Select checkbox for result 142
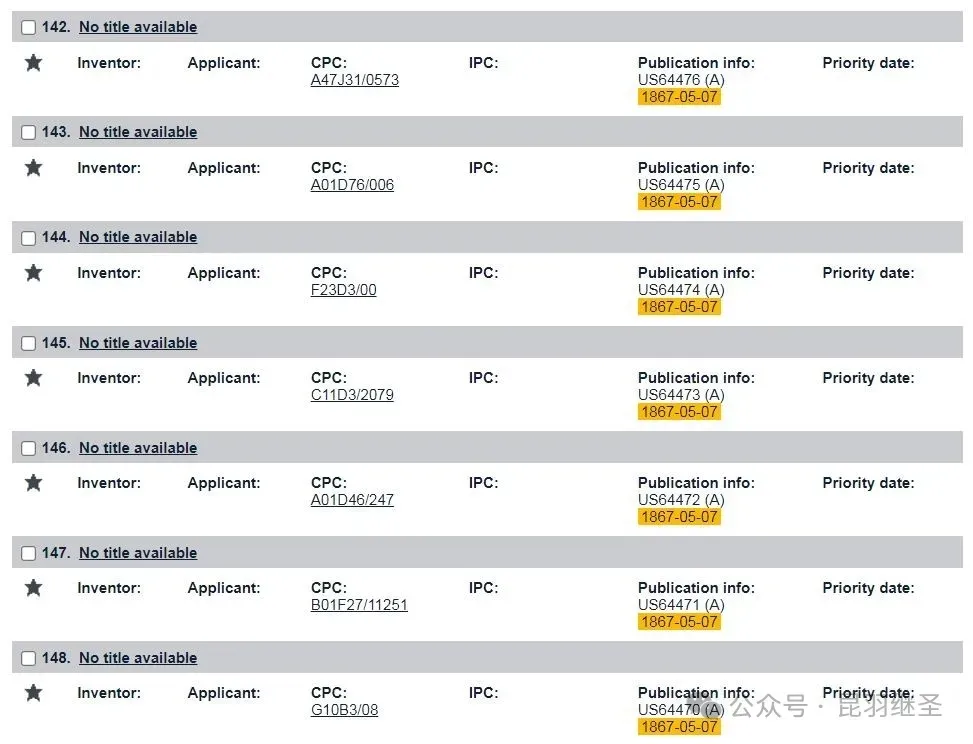Image resolution: width=973 pixels, height=744 pixels. point(28,28)
